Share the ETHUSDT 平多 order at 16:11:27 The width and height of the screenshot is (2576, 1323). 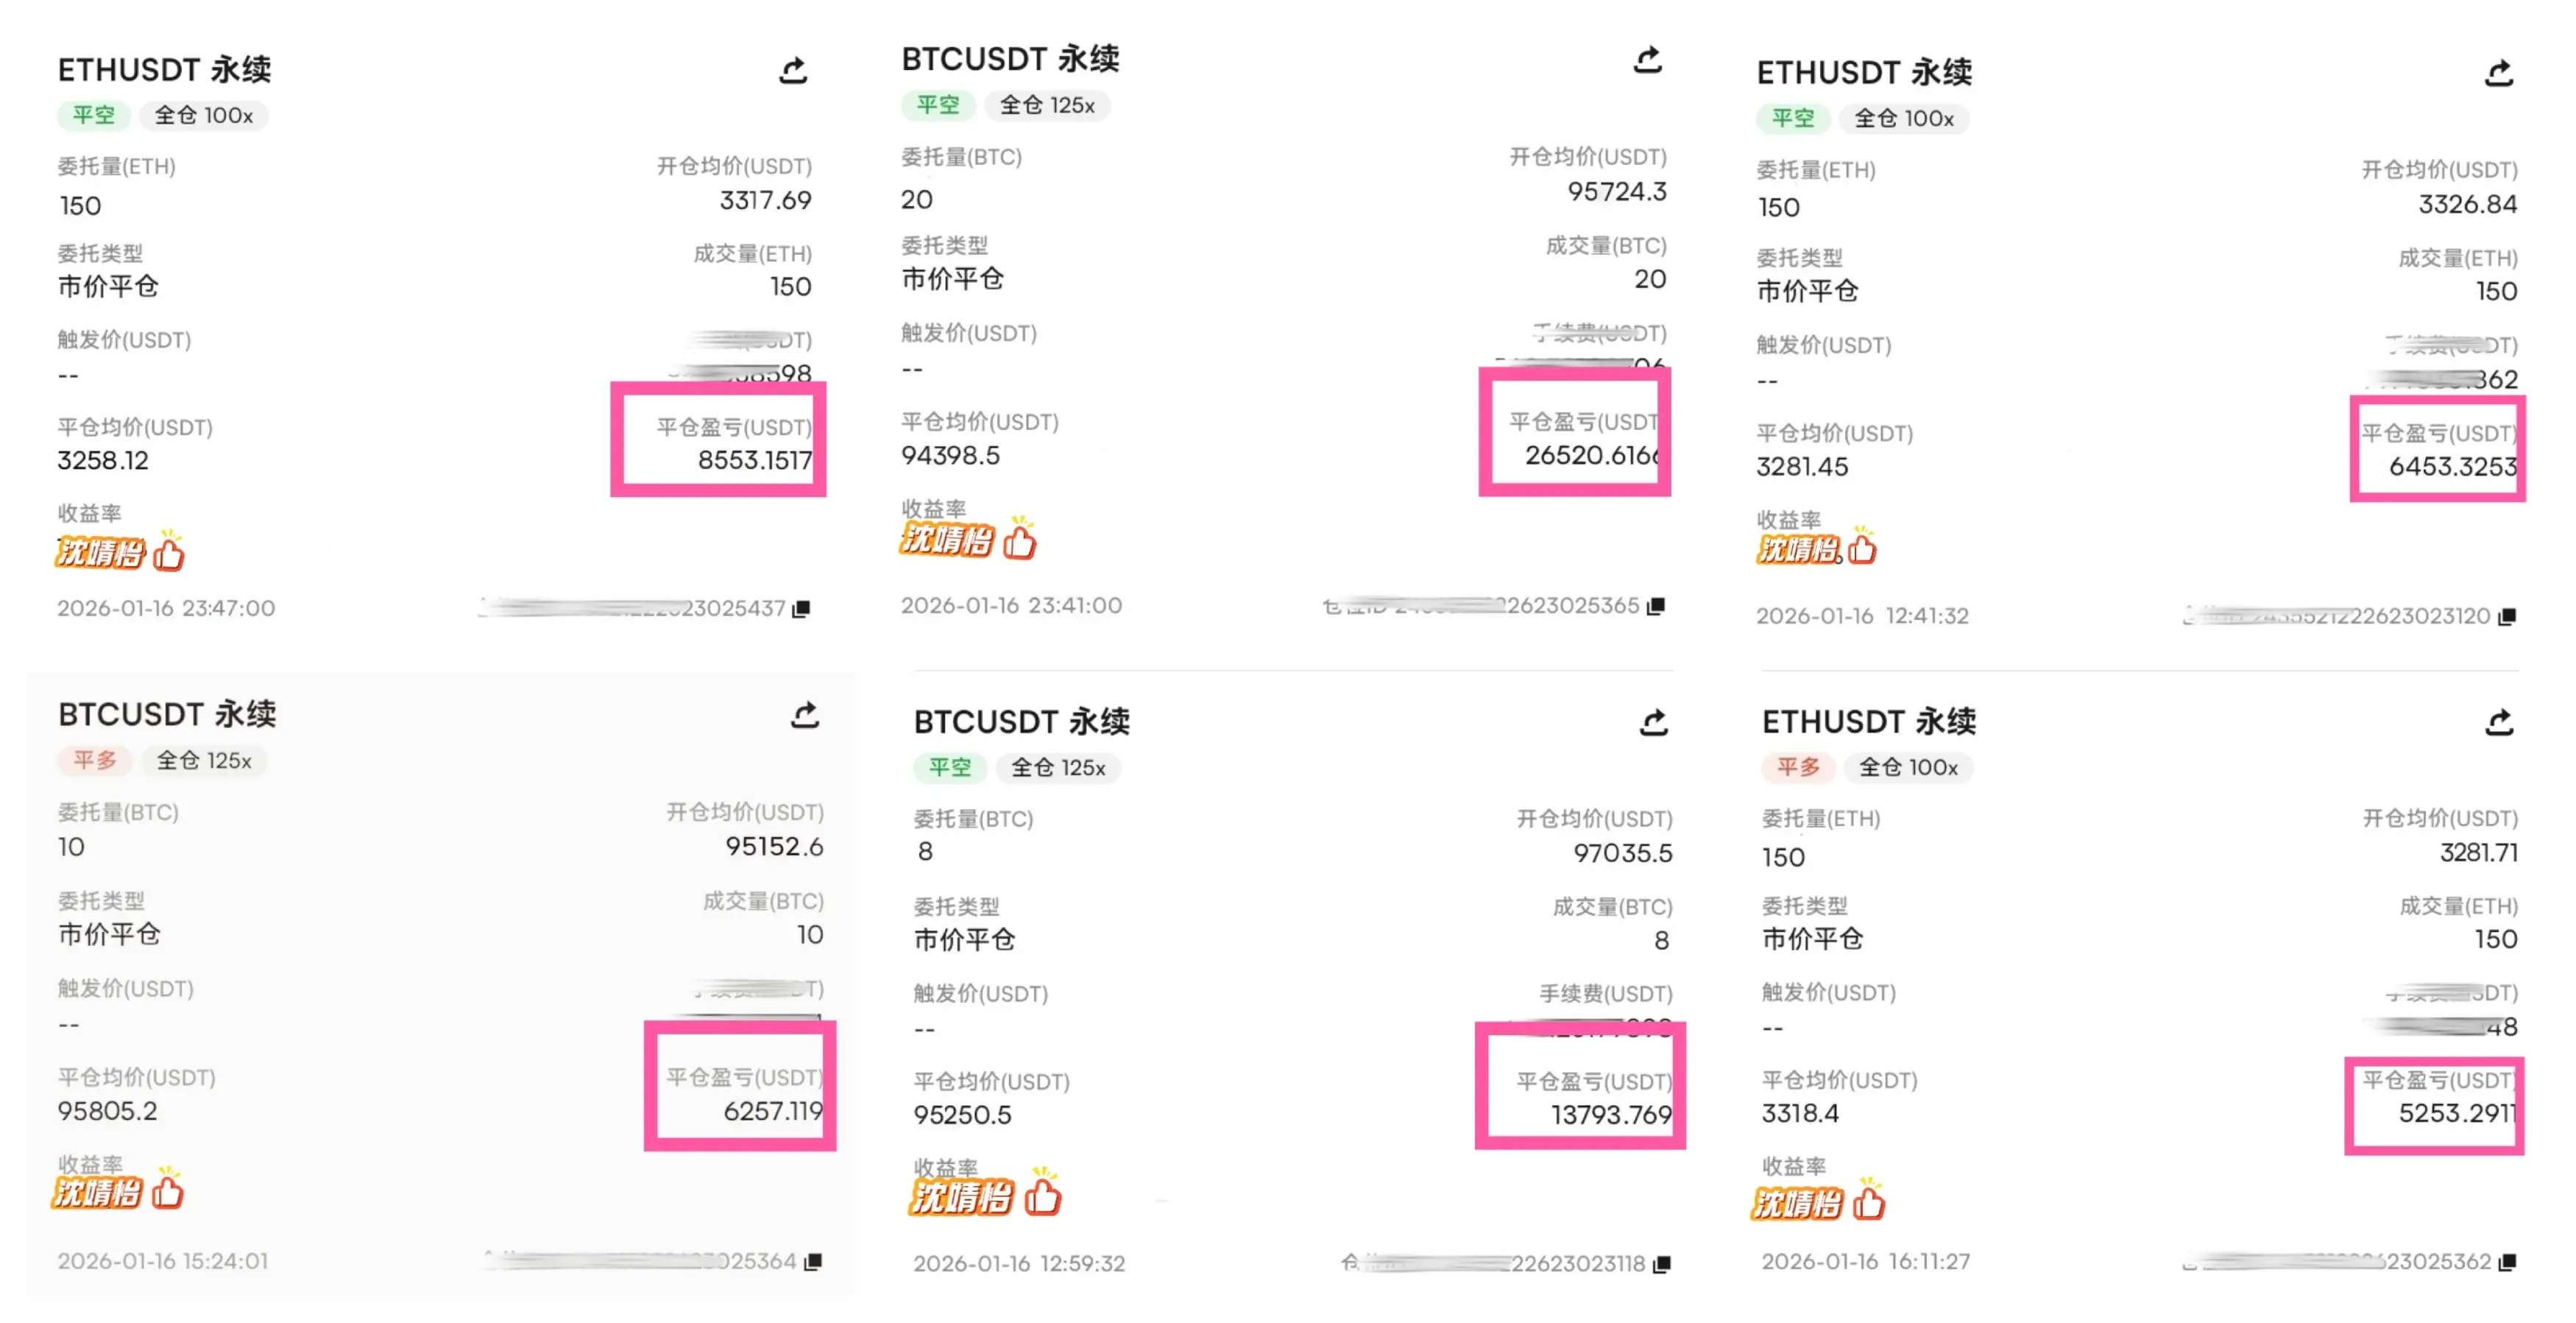click(2499, 722)
